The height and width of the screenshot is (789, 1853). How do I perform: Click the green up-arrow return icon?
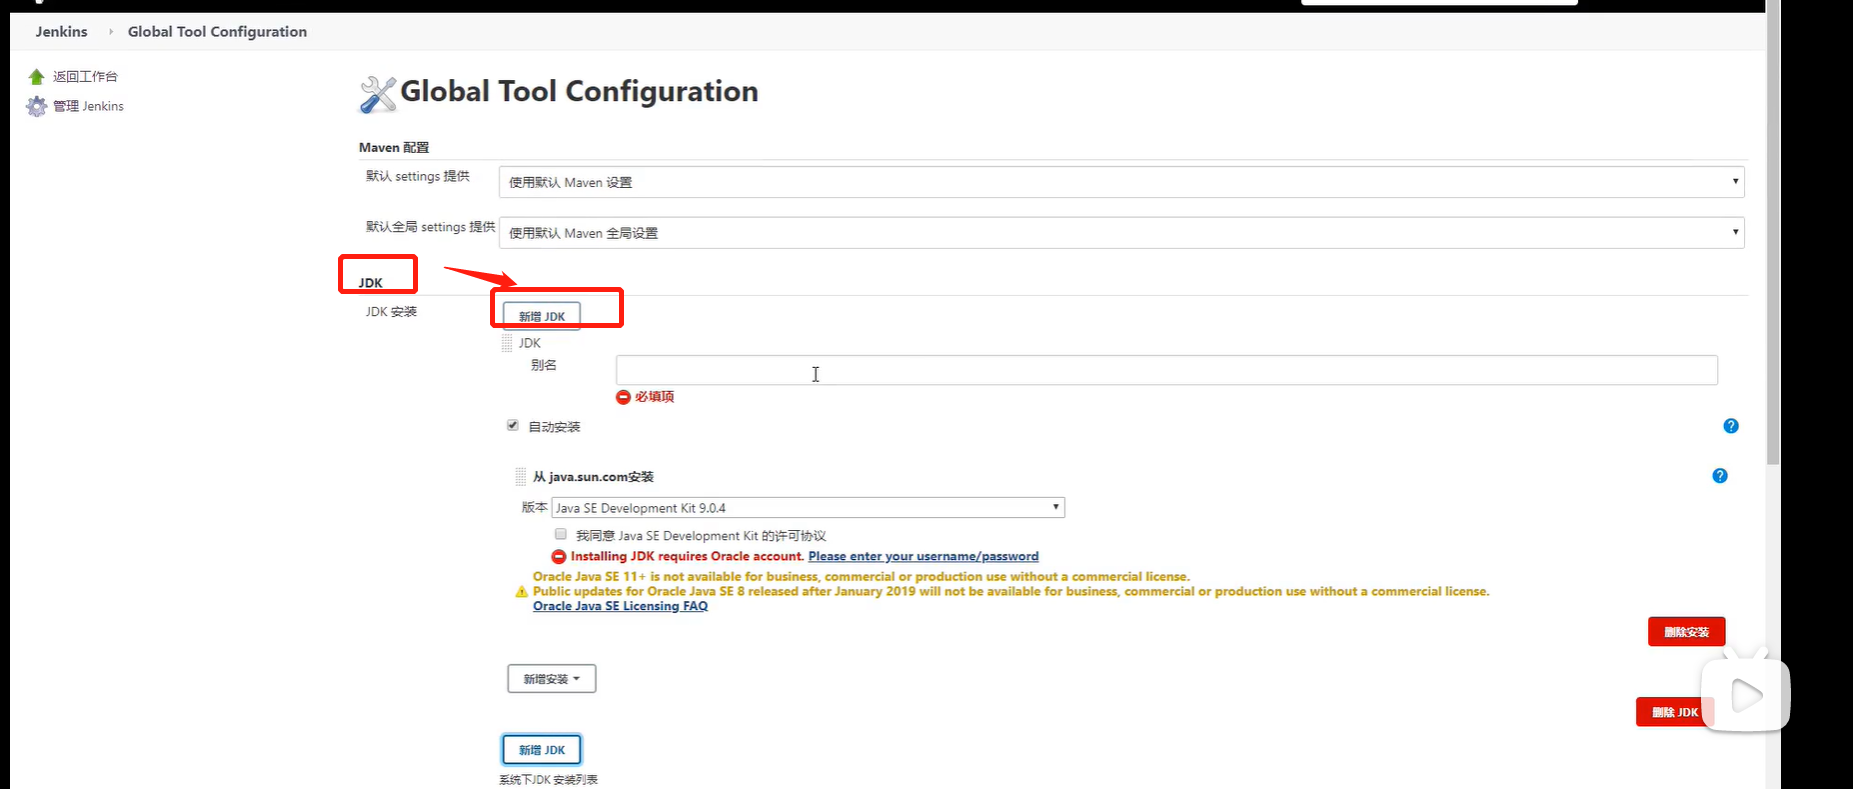coord(37,77)
